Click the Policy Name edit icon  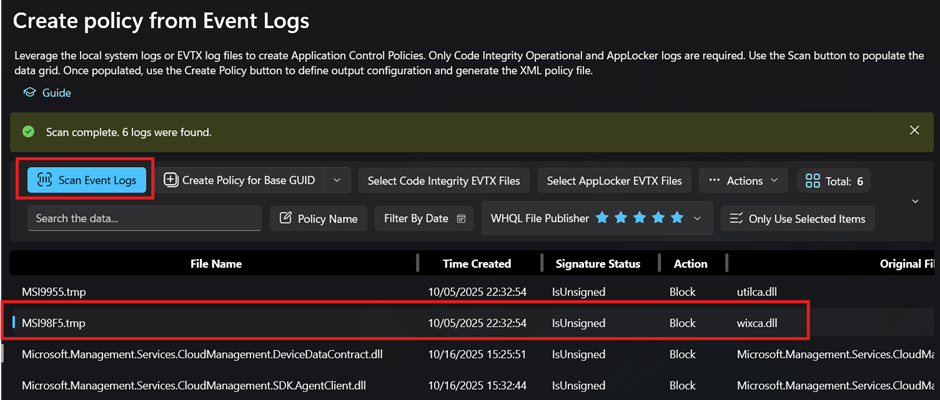click(x=287, y=218)
